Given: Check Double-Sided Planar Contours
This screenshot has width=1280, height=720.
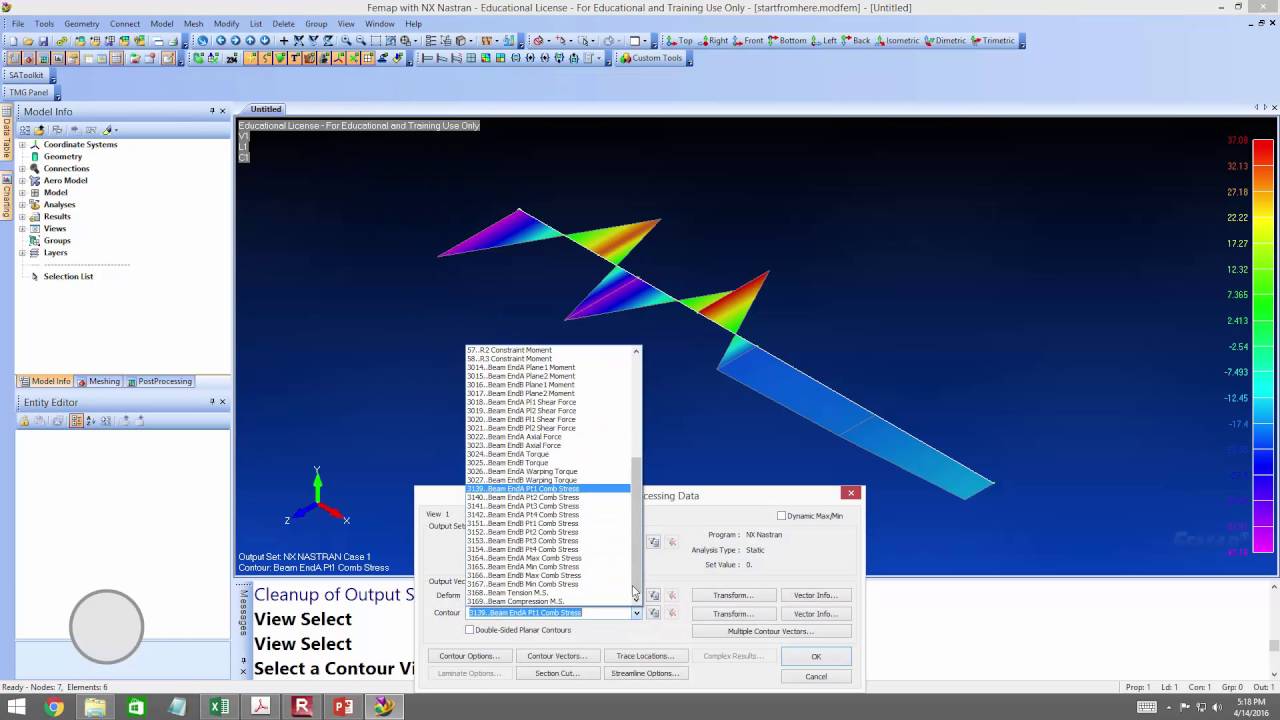Looking at the screenshot, I should coord(470,630).
